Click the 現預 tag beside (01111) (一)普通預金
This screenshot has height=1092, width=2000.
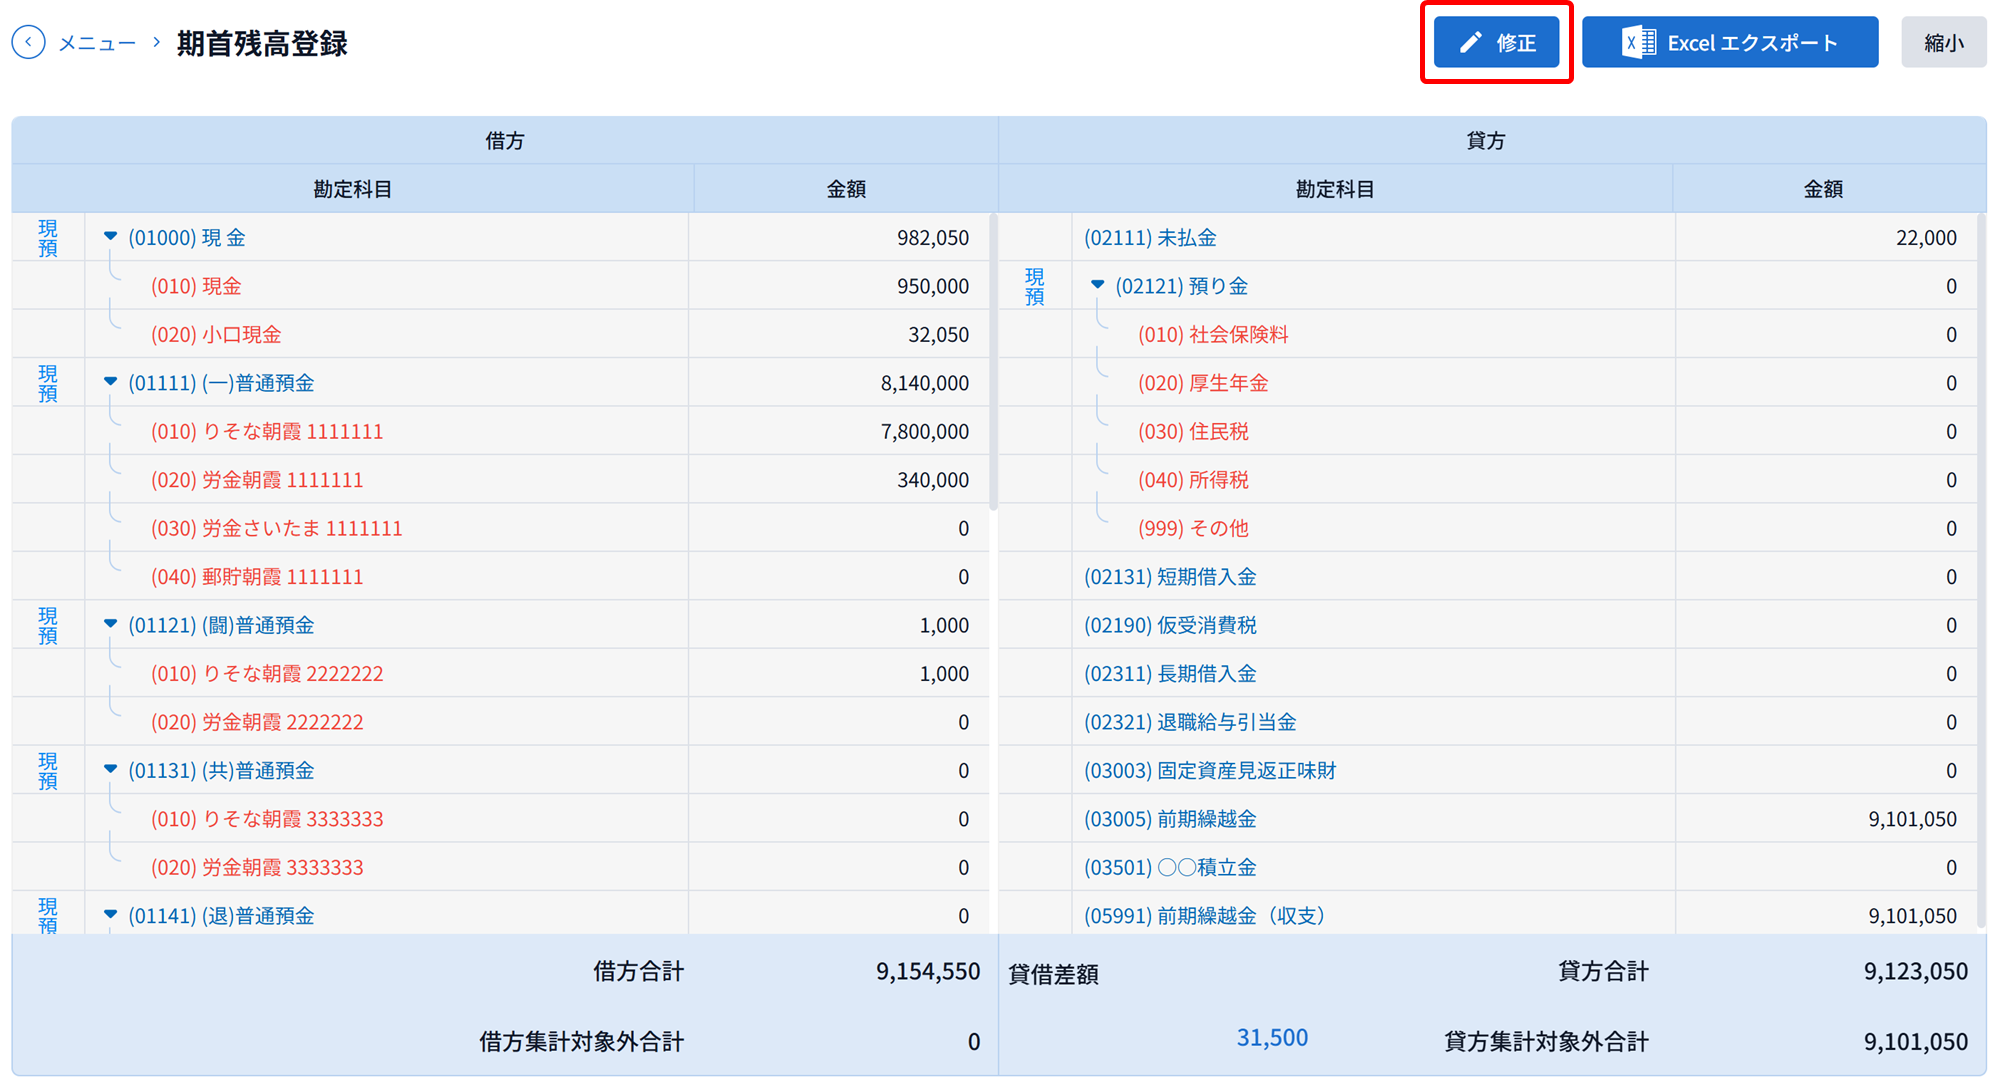pos(48,383)
